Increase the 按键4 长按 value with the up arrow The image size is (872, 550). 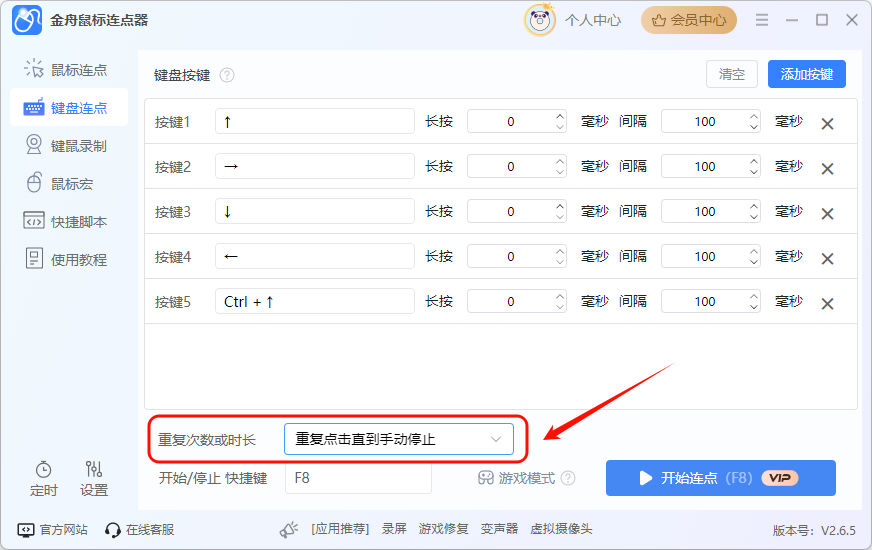[x=560, y=251]
